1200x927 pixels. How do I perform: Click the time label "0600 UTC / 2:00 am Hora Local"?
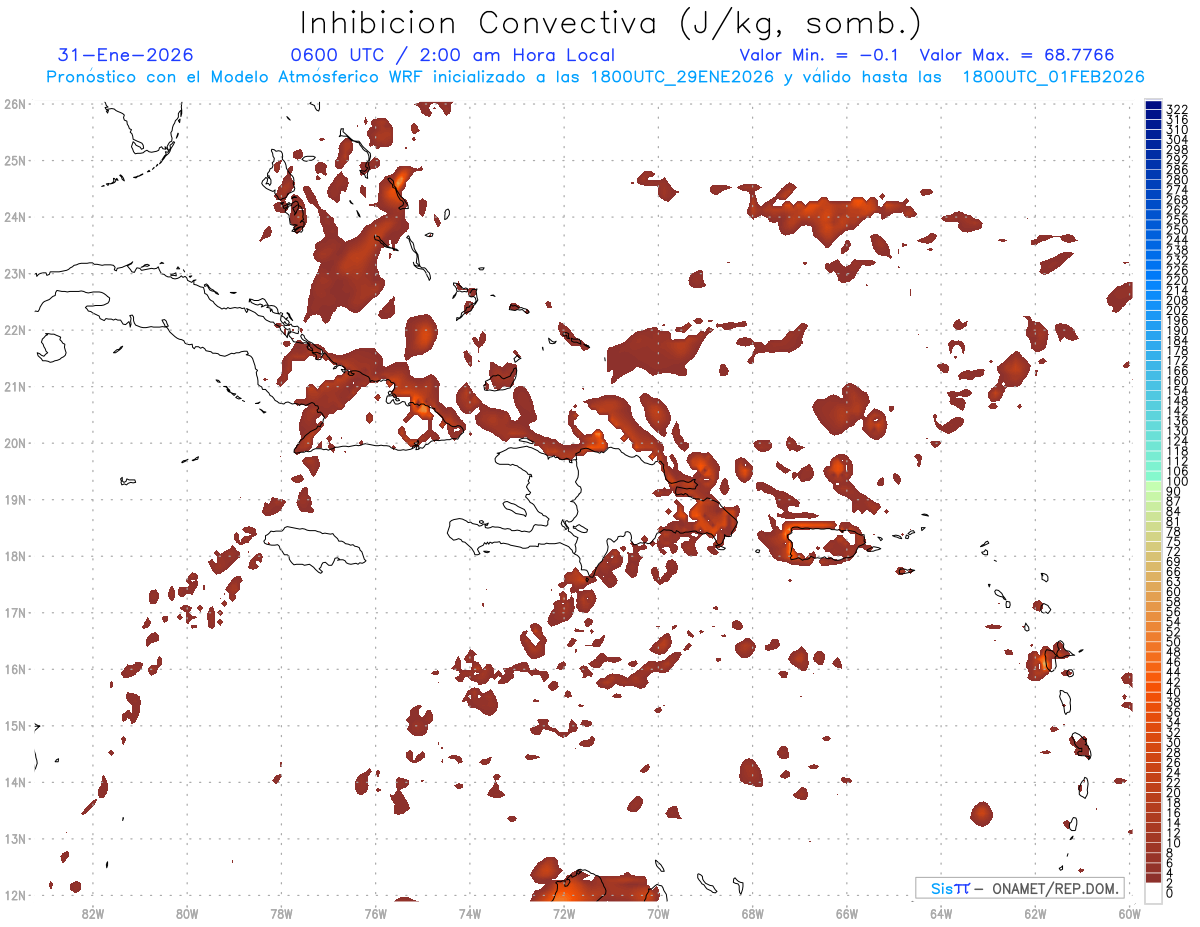click(452, 55)
